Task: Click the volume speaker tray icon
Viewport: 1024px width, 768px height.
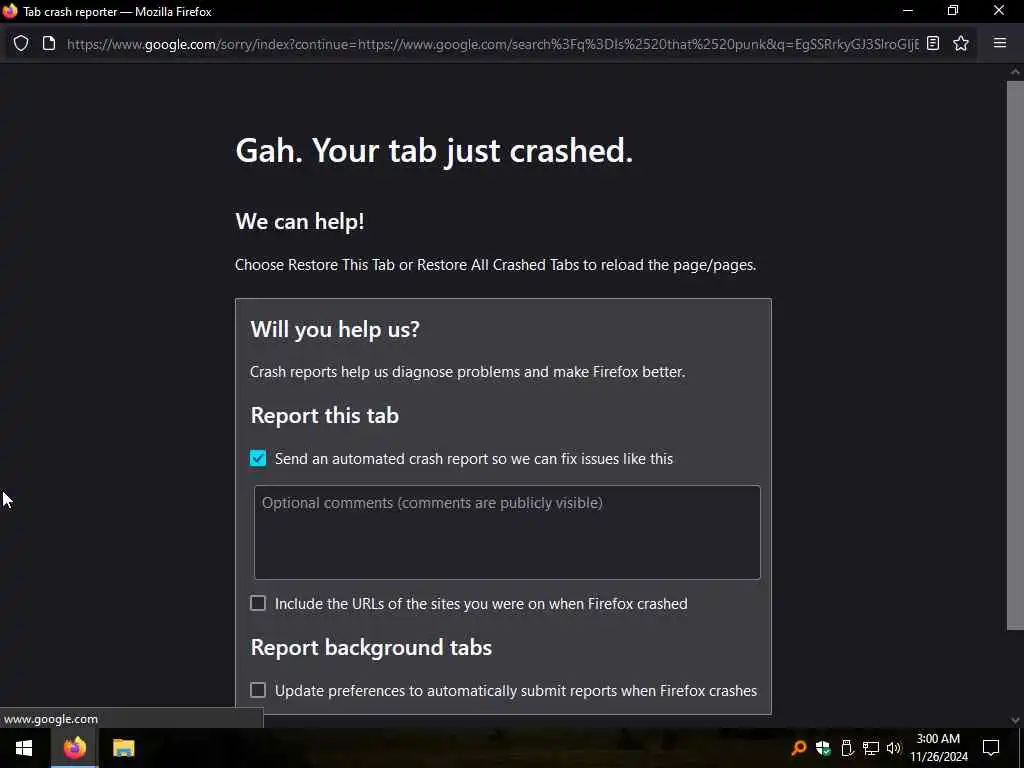Action: click(894, 748)
